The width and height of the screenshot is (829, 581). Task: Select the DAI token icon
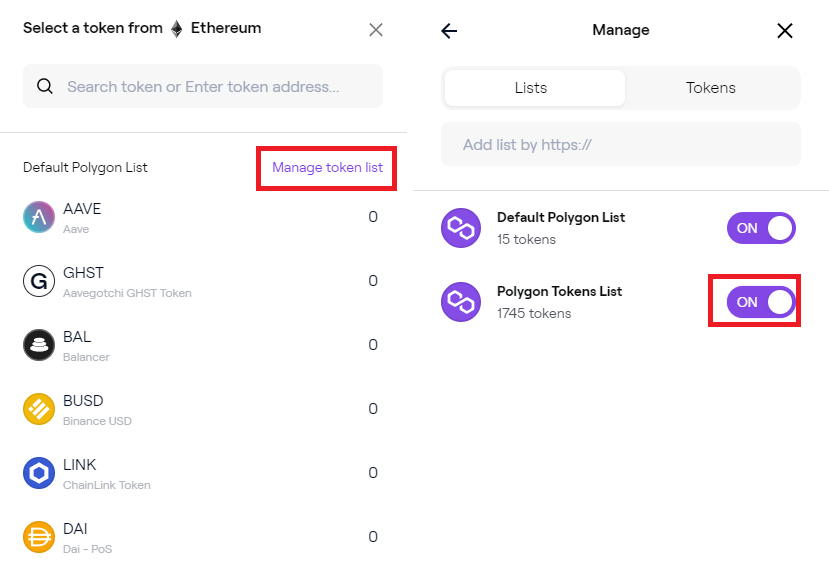click(39, 537)
